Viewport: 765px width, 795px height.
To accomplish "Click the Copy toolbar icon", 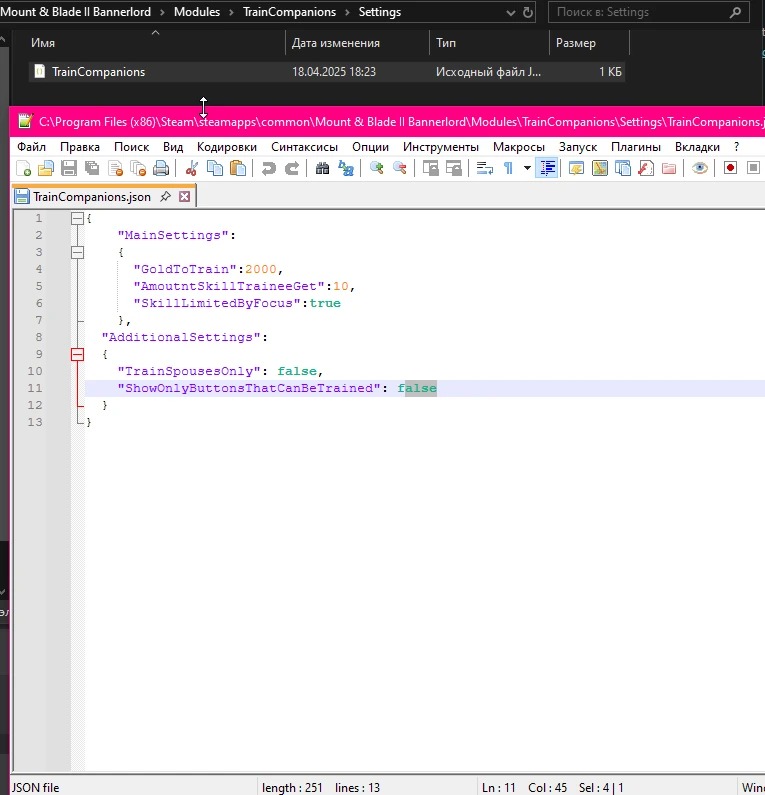I will (215, 168).
